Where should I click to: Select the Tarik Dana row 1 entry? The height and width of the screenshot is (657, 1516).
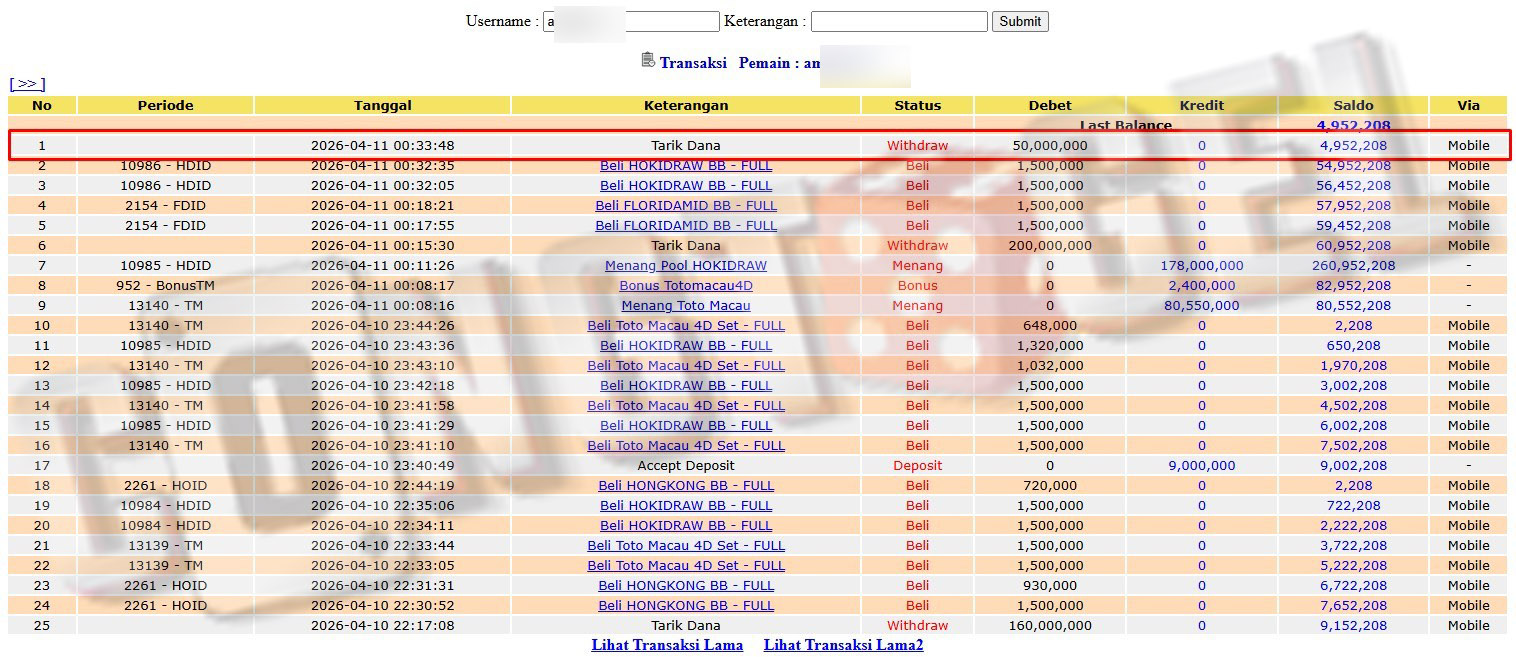pos(758,145)
